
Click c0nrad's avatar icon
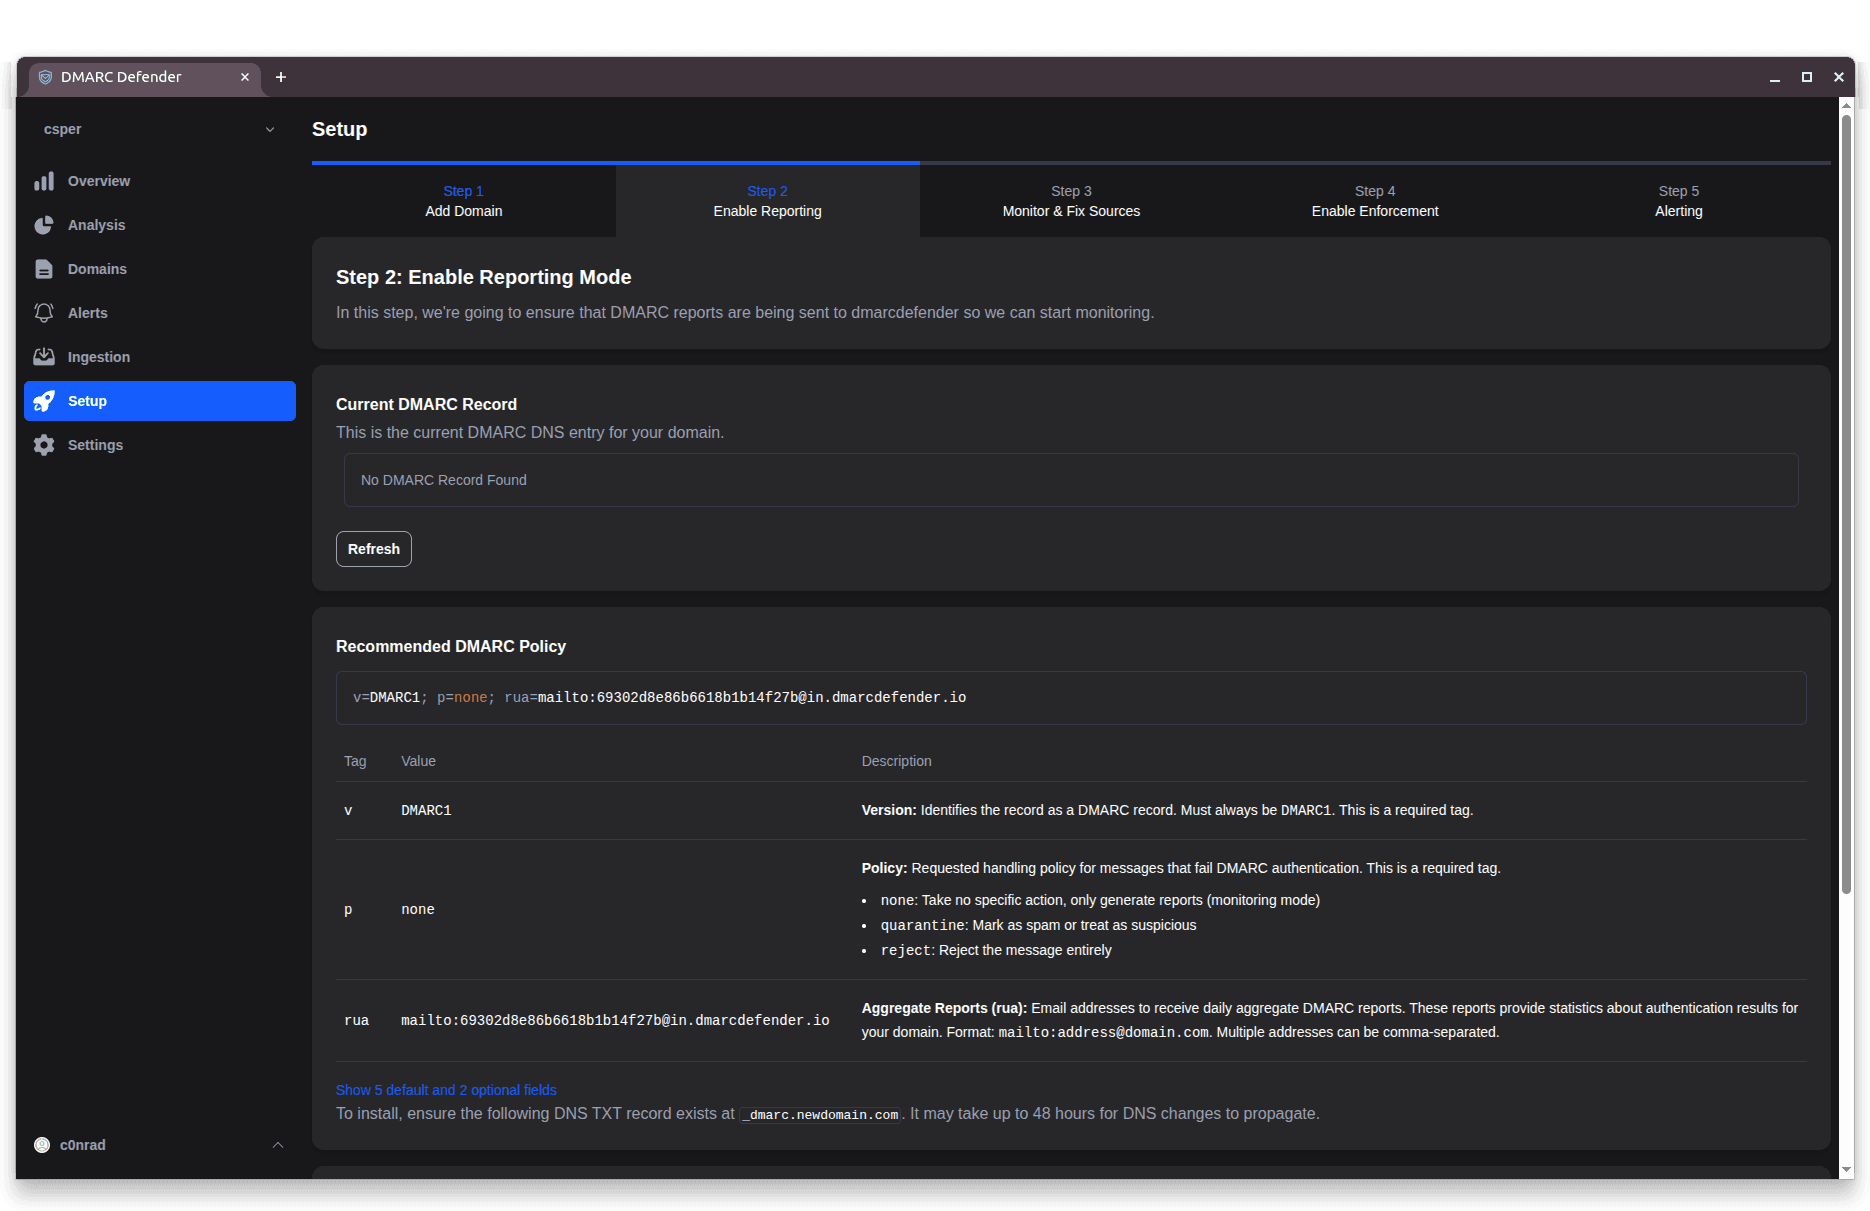(42, 1144)
